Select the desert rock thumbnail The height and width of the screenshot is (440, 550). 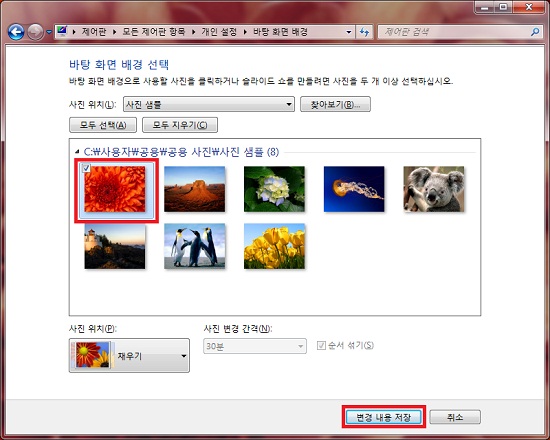click(x=194, y=189)
